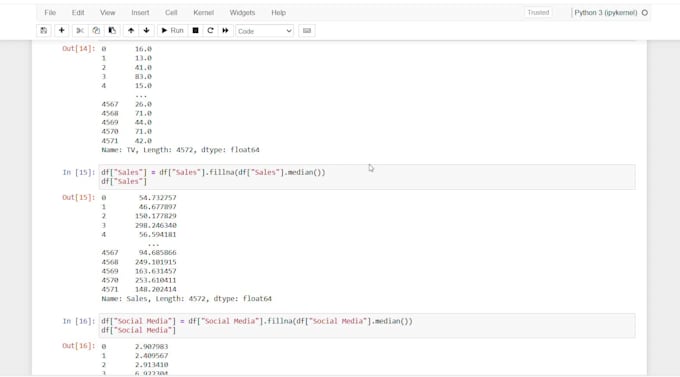Run the selected cell
This screenshot has width=680, height=377.
coord(173,31)
